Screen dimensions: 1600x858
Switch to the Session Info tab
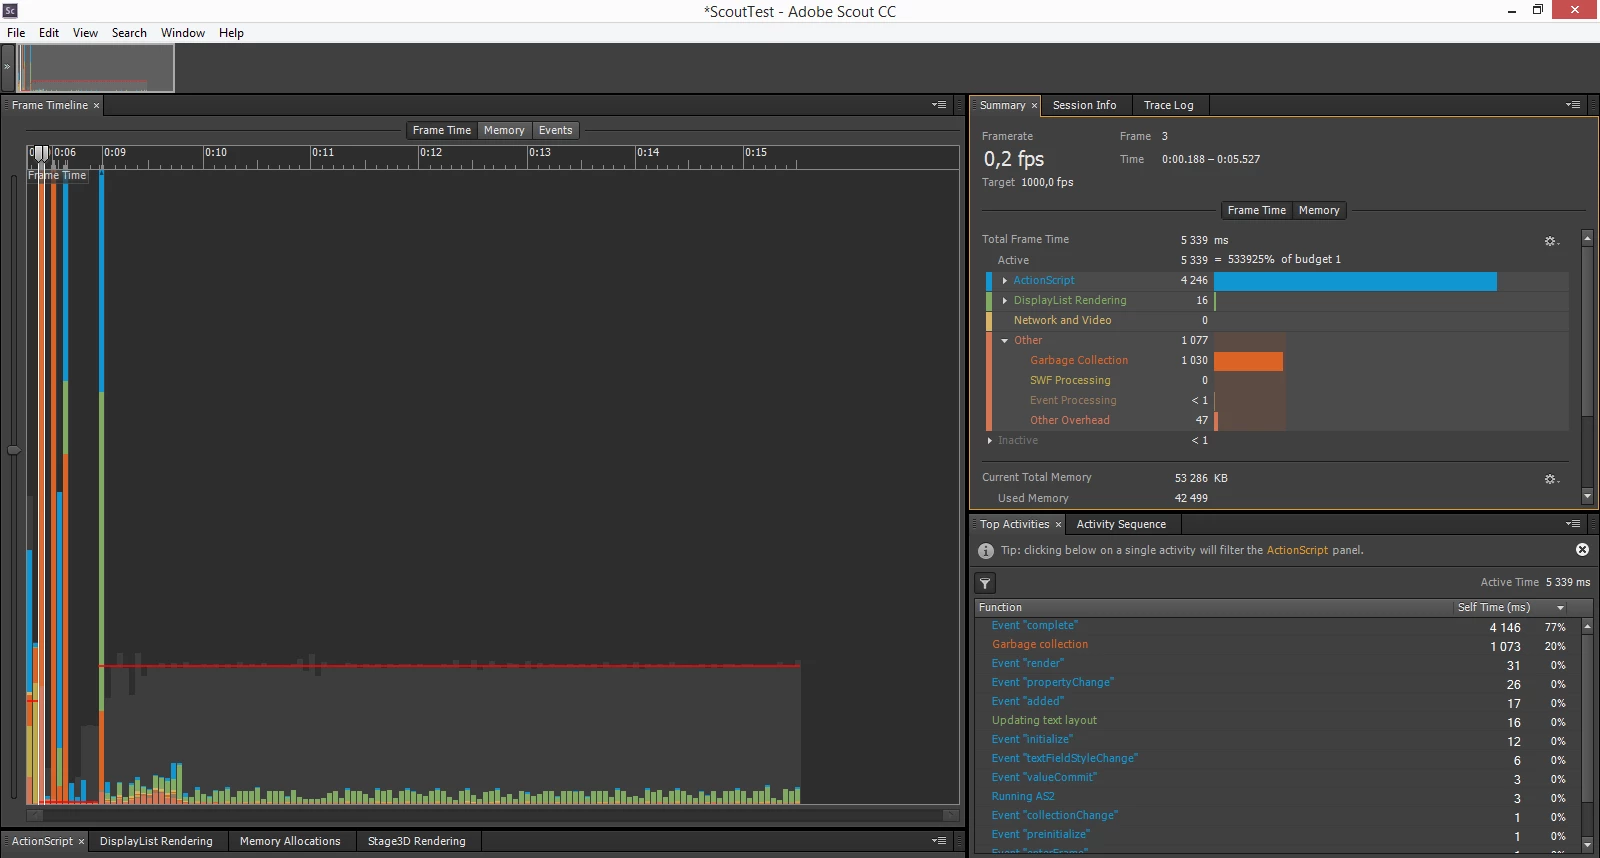click(x=1084, y=105)
